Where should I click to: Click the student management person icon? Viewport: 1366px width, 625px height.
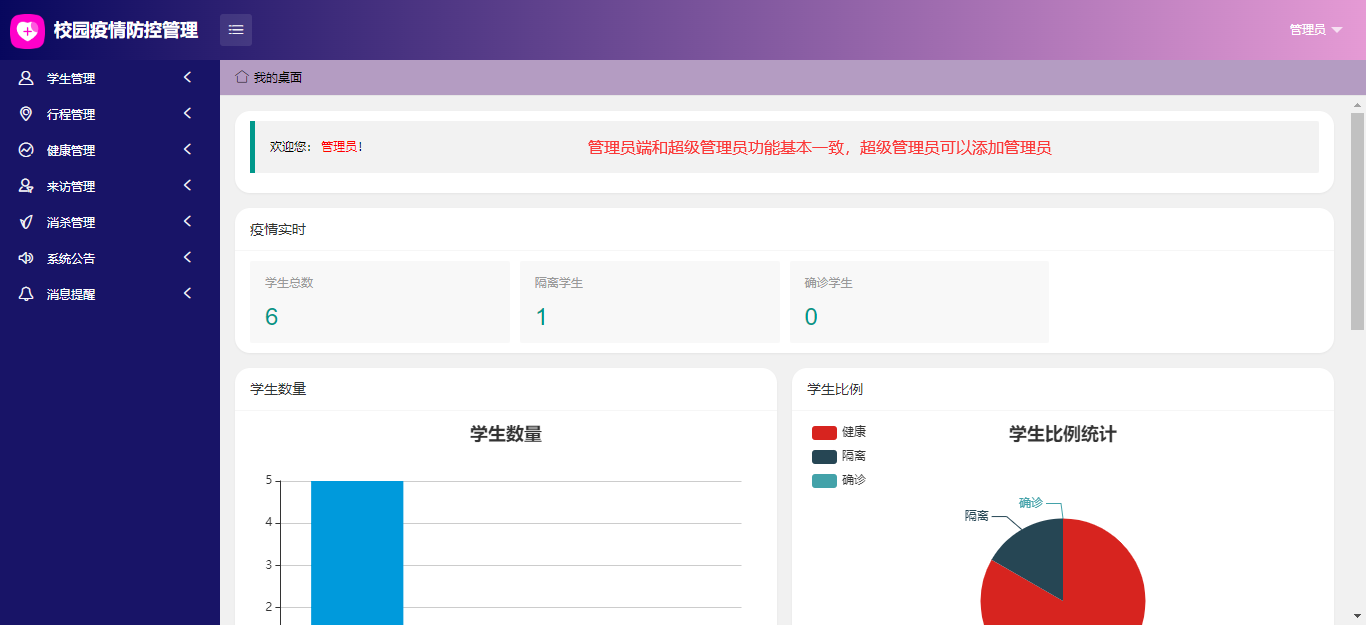coord(26,78)
